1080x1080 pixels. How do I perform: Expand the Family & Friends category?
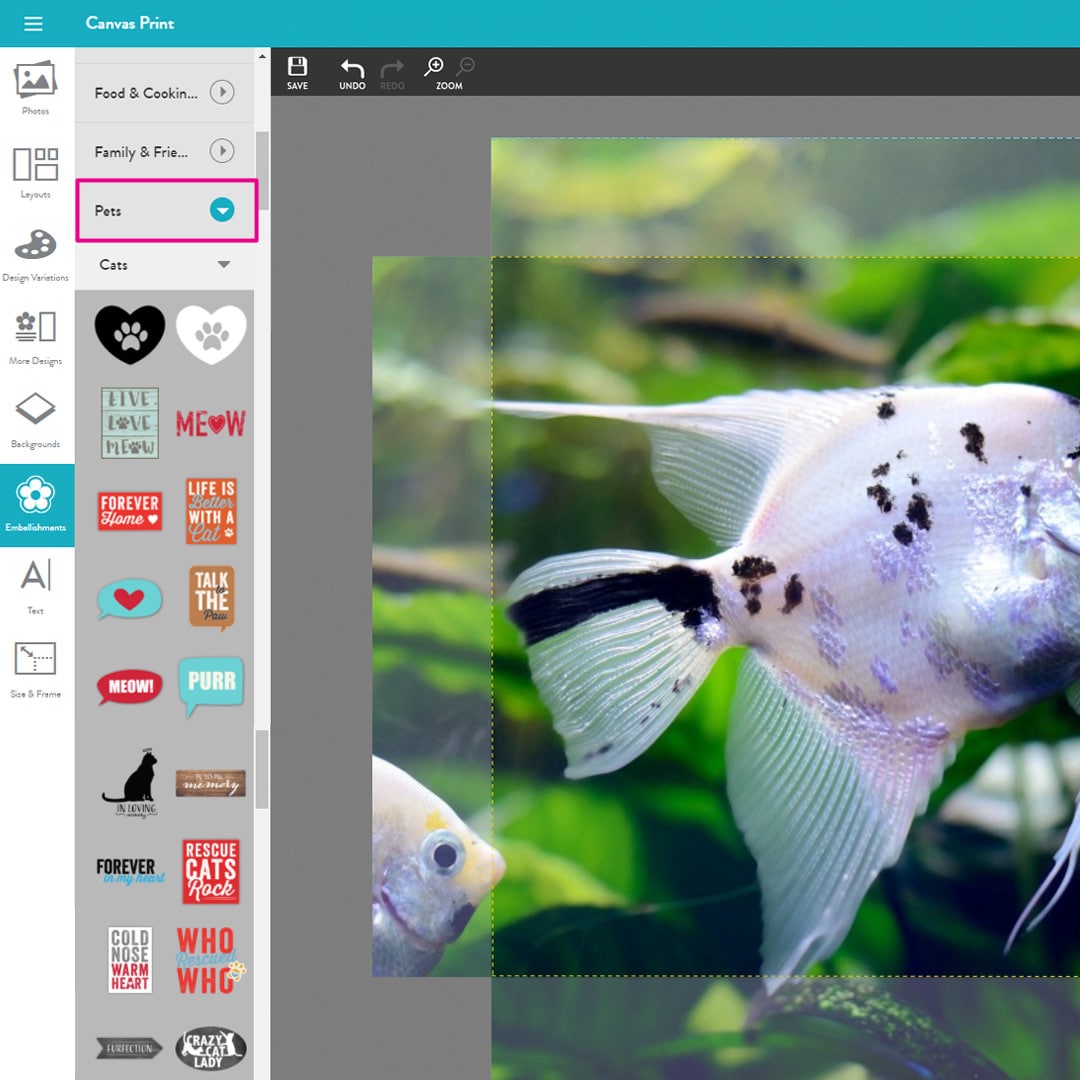click(x=222, y=152)
